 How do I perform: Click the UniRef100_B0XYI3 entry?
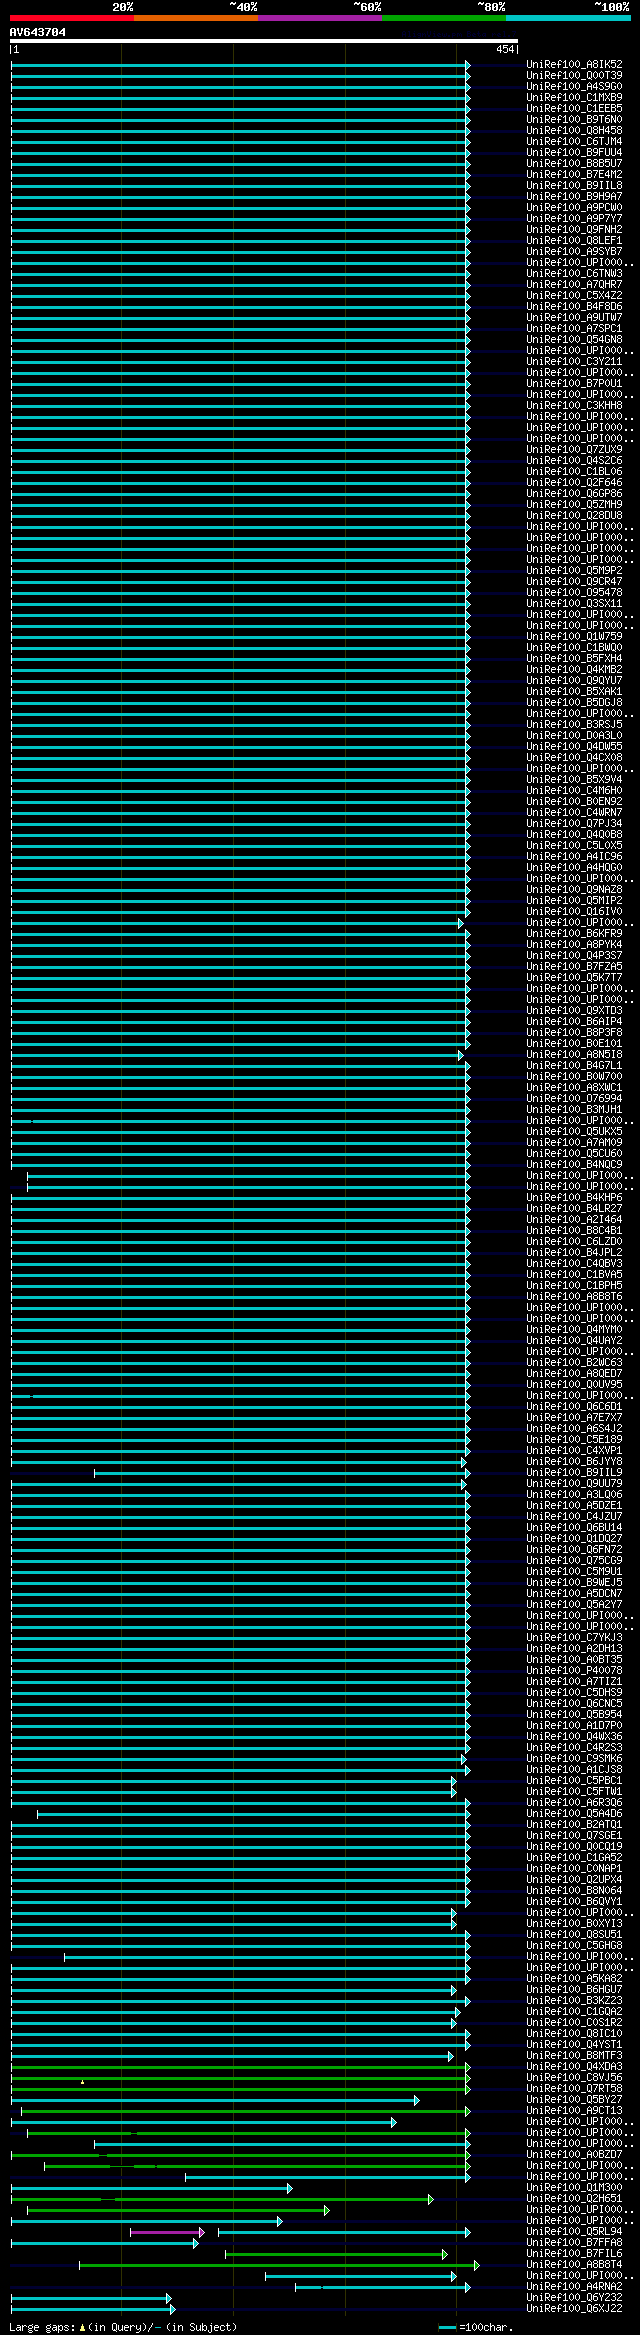pos(574,1924)
